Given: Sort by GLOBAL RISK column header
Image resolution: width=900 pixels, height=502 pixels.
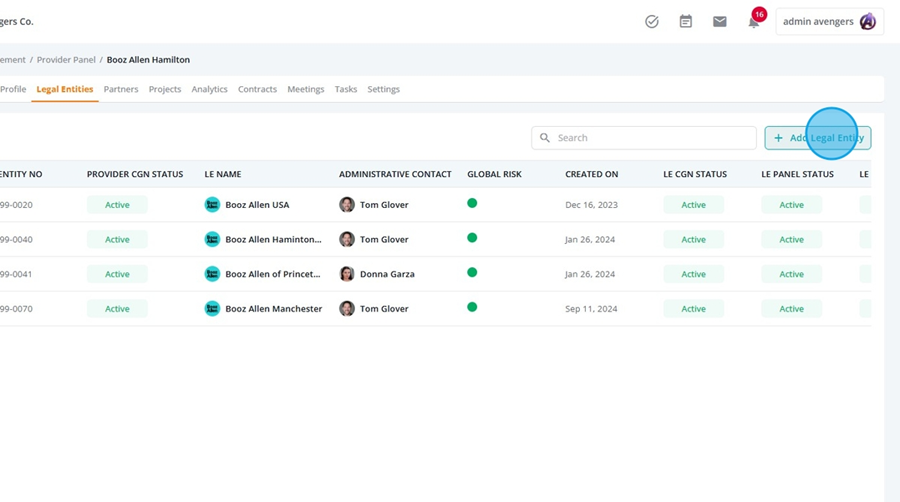Looking at the screenshot, I should tap(494, 174).
